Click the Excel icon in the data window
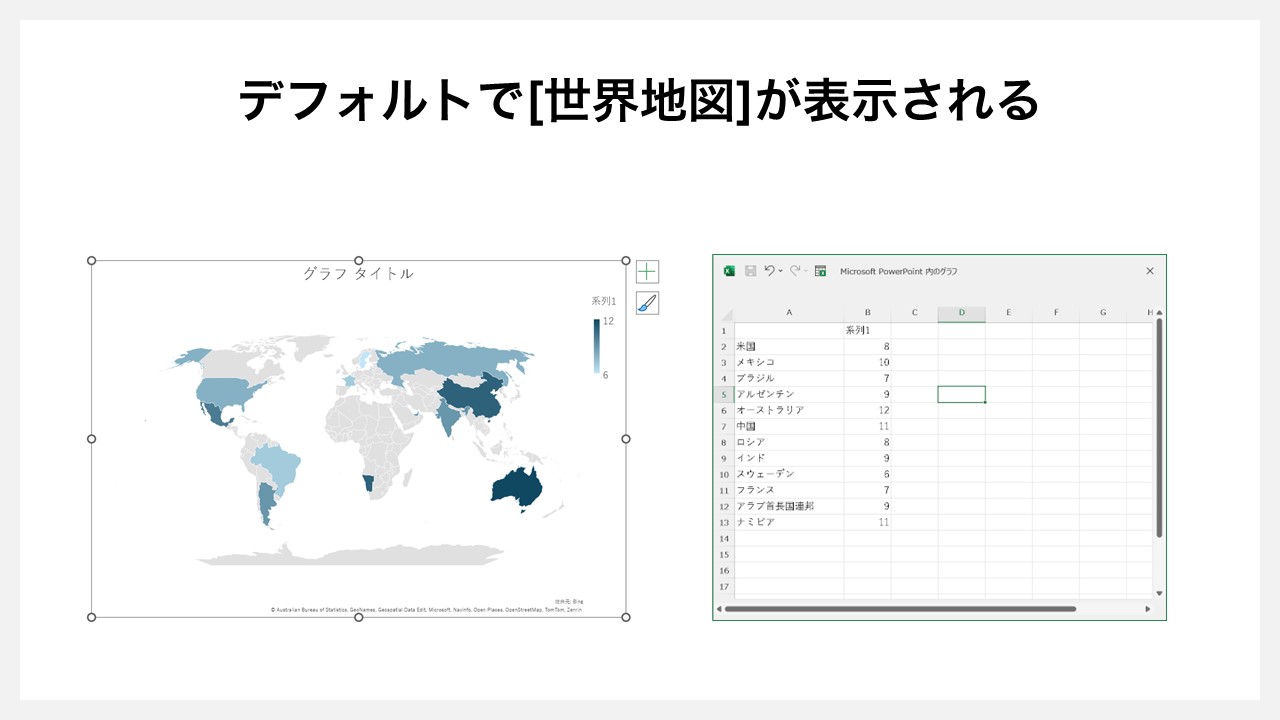Screen dimensions: 1280x720 point(729,271)
